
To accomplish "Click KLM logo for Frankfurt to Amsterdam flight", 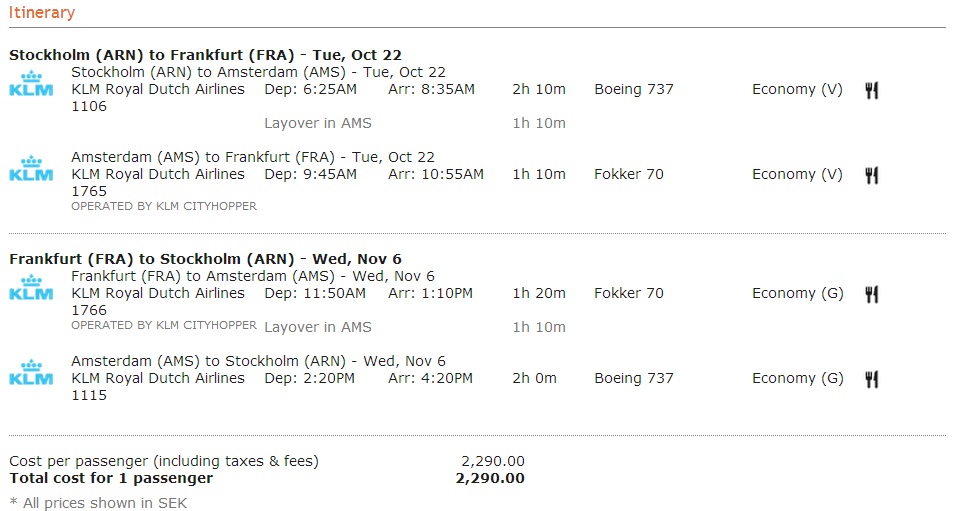I will pos(31,288).
